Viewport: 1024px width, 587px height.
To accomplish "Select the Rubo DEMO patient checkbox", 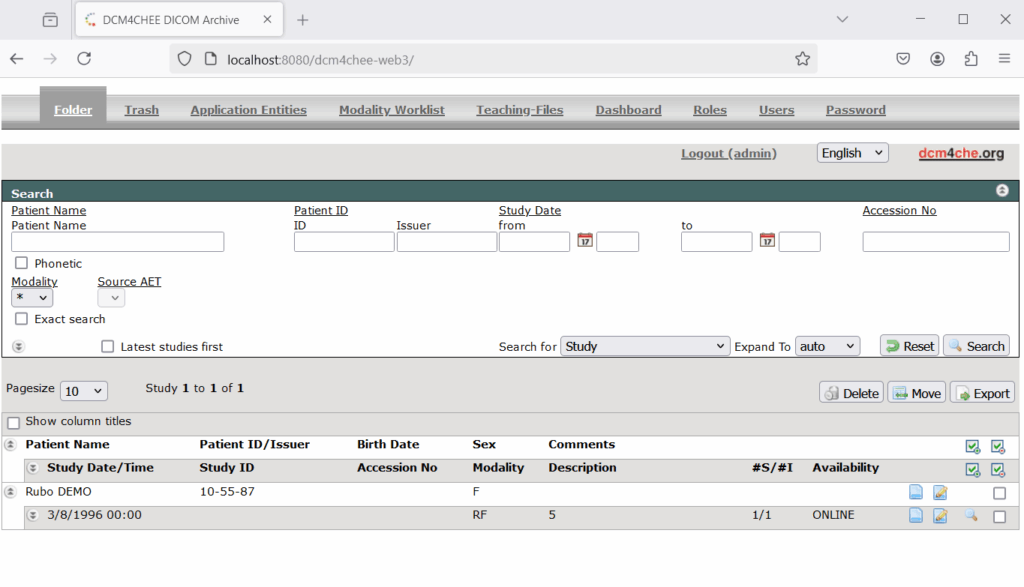I will (x=999, y=493).
